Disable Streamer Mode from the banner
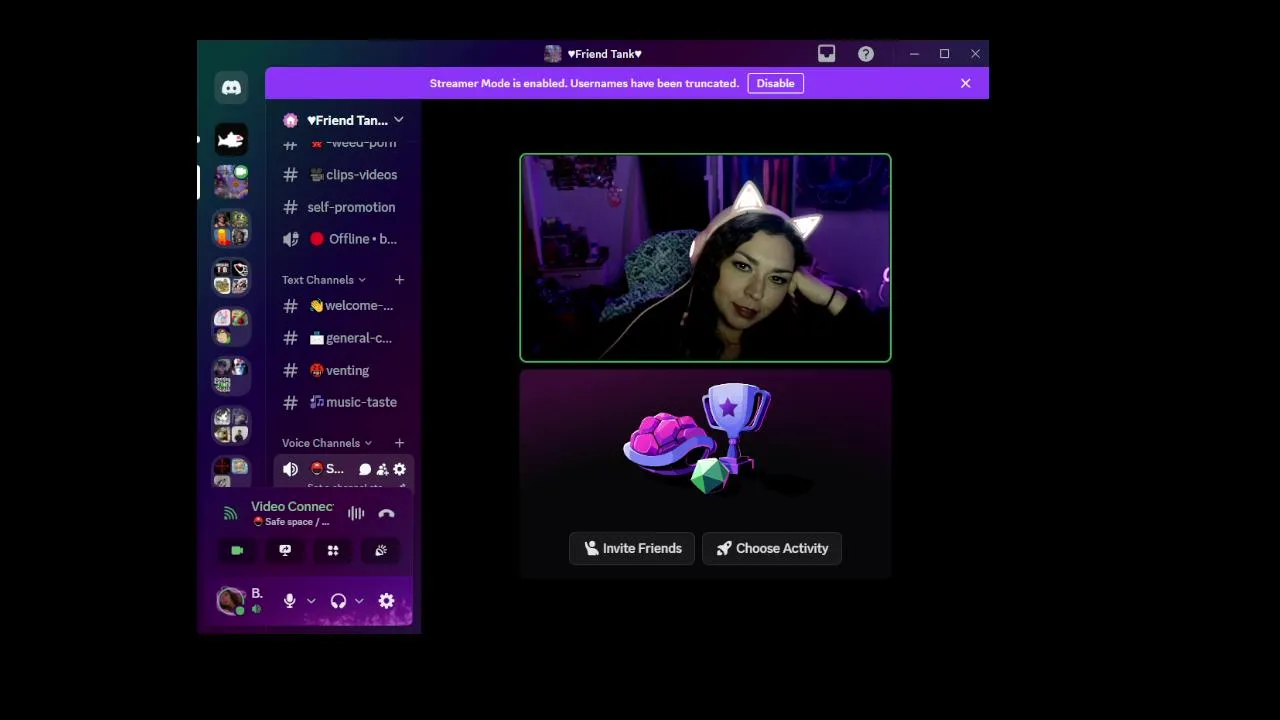The width and height of the screenshot is (1280, 720). click(775, 84)
